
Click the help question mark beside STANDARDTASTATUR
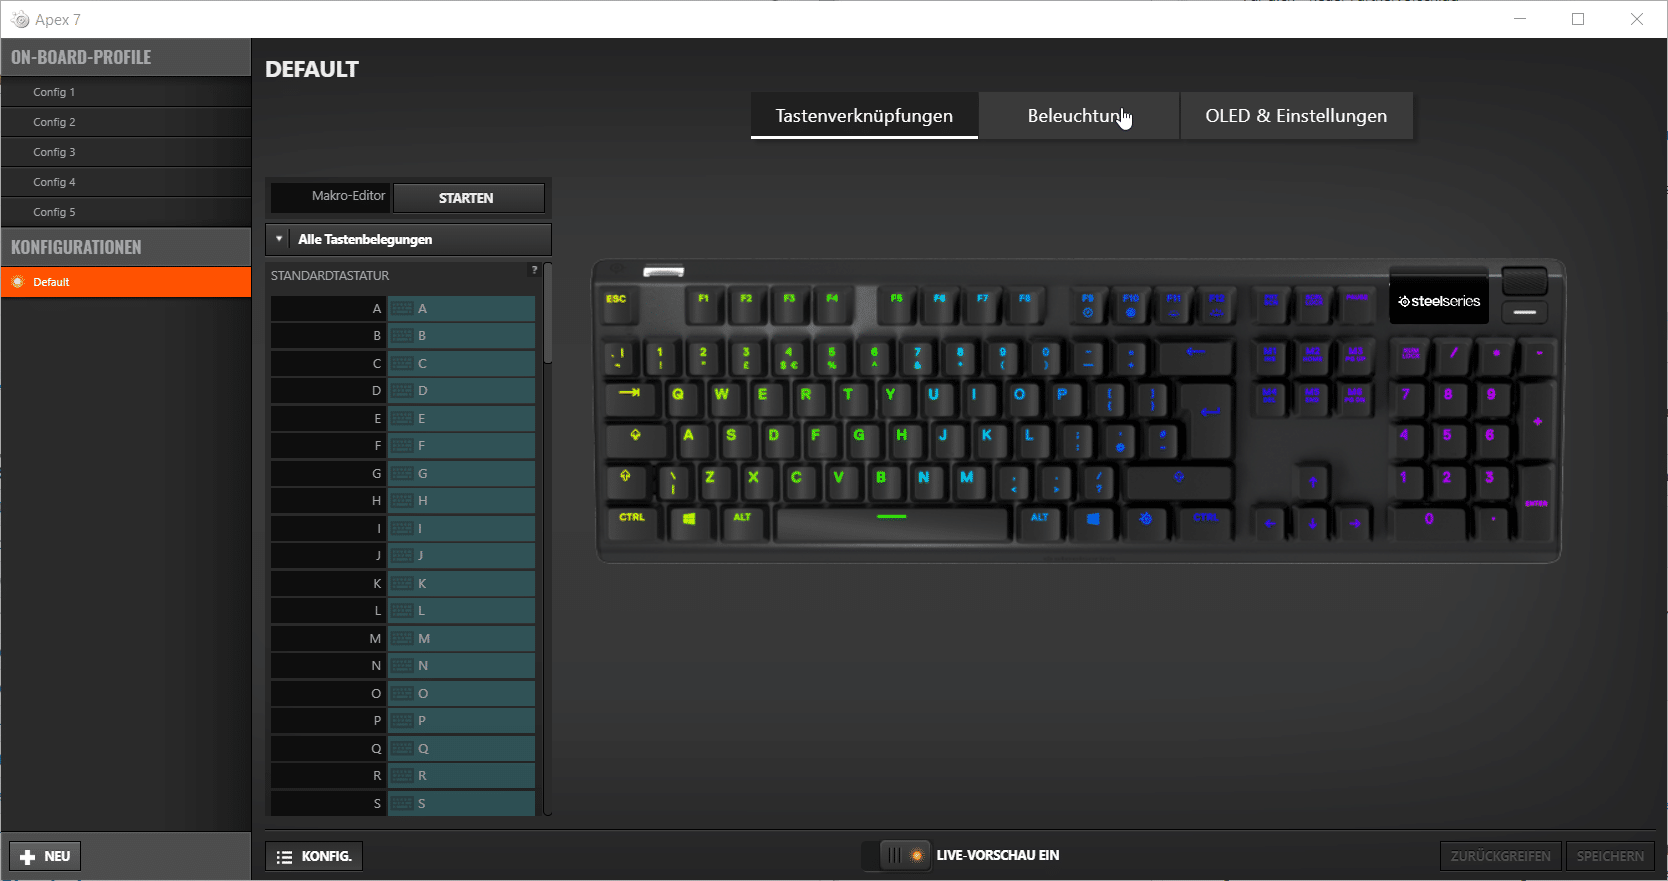[534, 270]
